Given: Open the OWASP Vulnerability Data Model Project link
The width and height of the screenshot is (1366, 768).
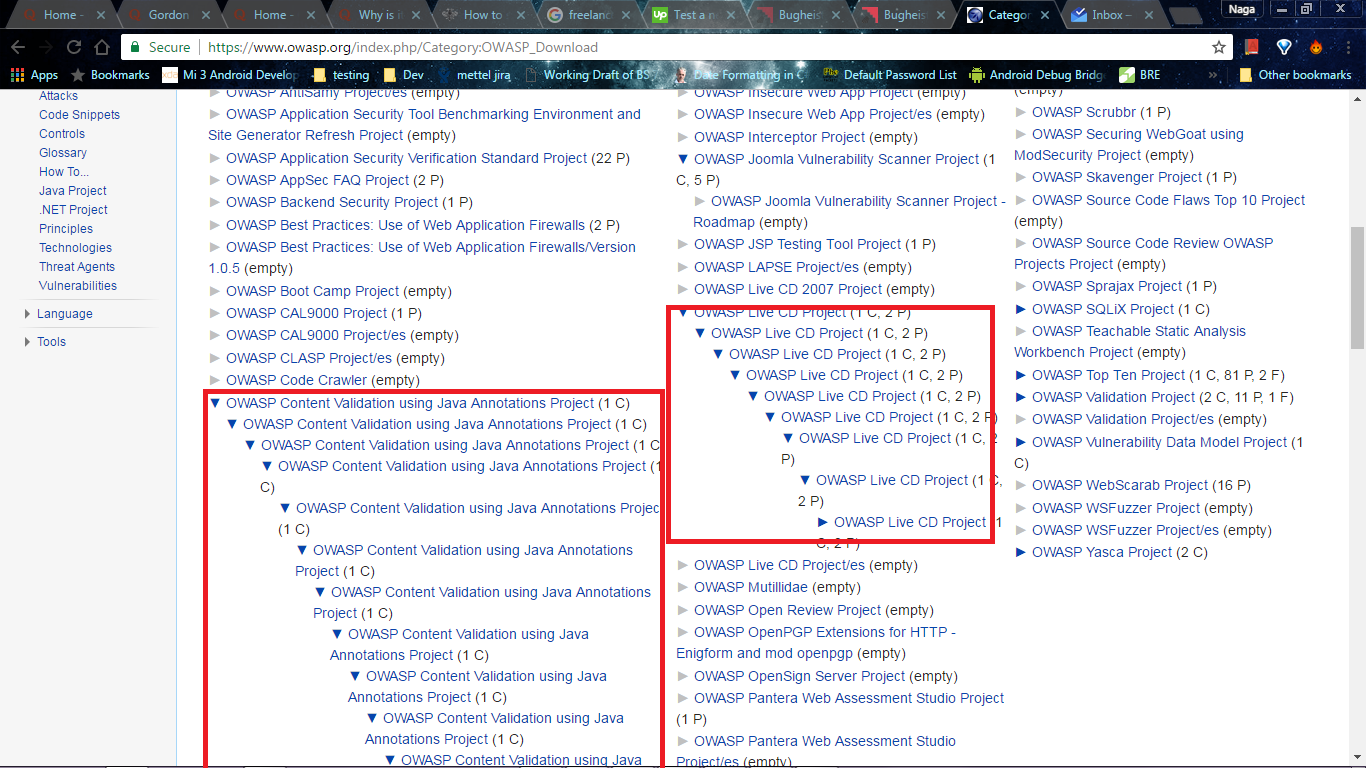Looking at the screenshot, I should tap(1160, 442).
